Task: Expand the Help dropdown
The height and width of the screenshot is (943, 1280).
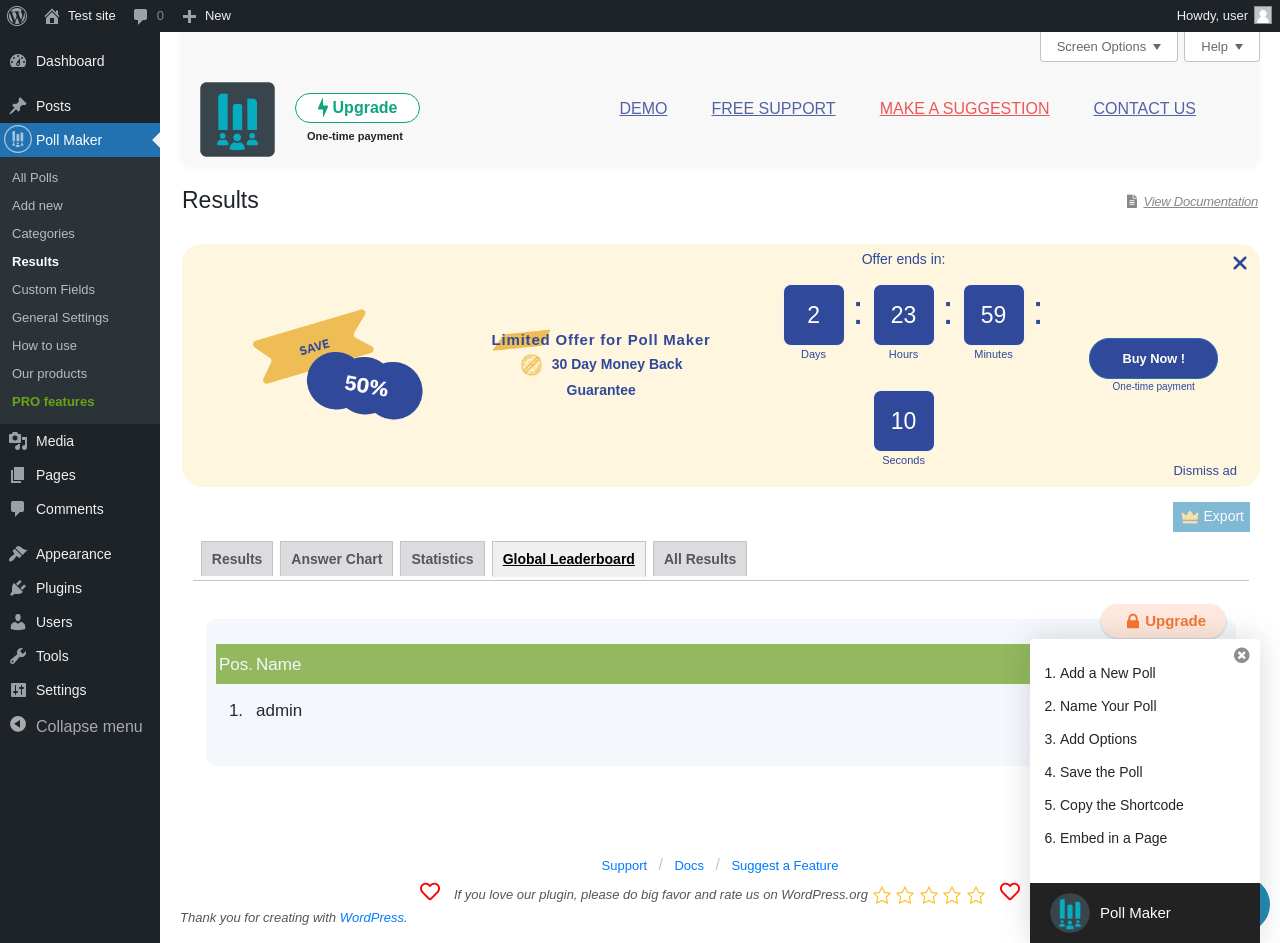Action: pos(1222,46)
